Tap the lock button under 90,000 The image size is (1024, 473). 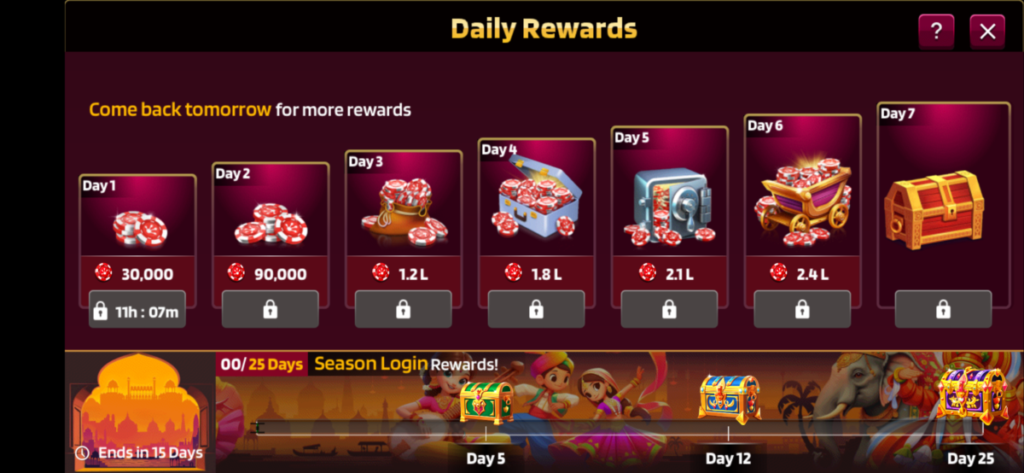[270, 310]
